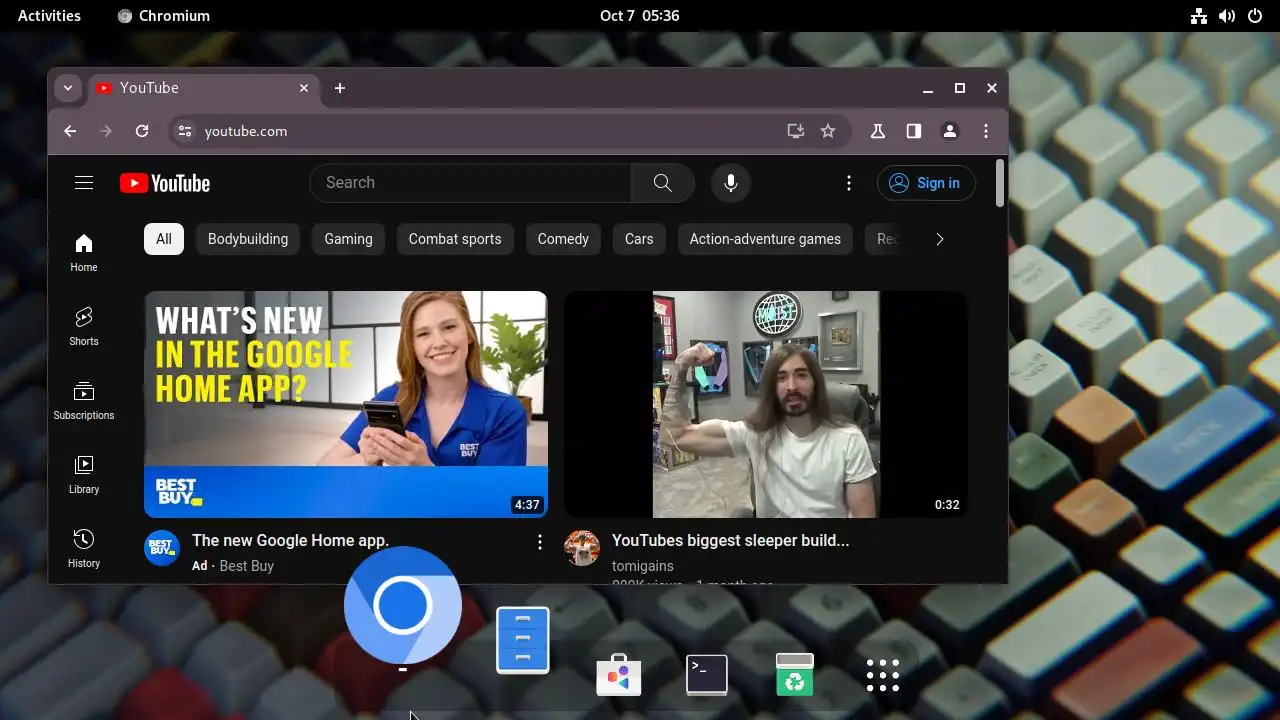Viewport: 1280px width, 720px height.
Task: Open YouTube settings three-dot menu
Action: (848, 183)
